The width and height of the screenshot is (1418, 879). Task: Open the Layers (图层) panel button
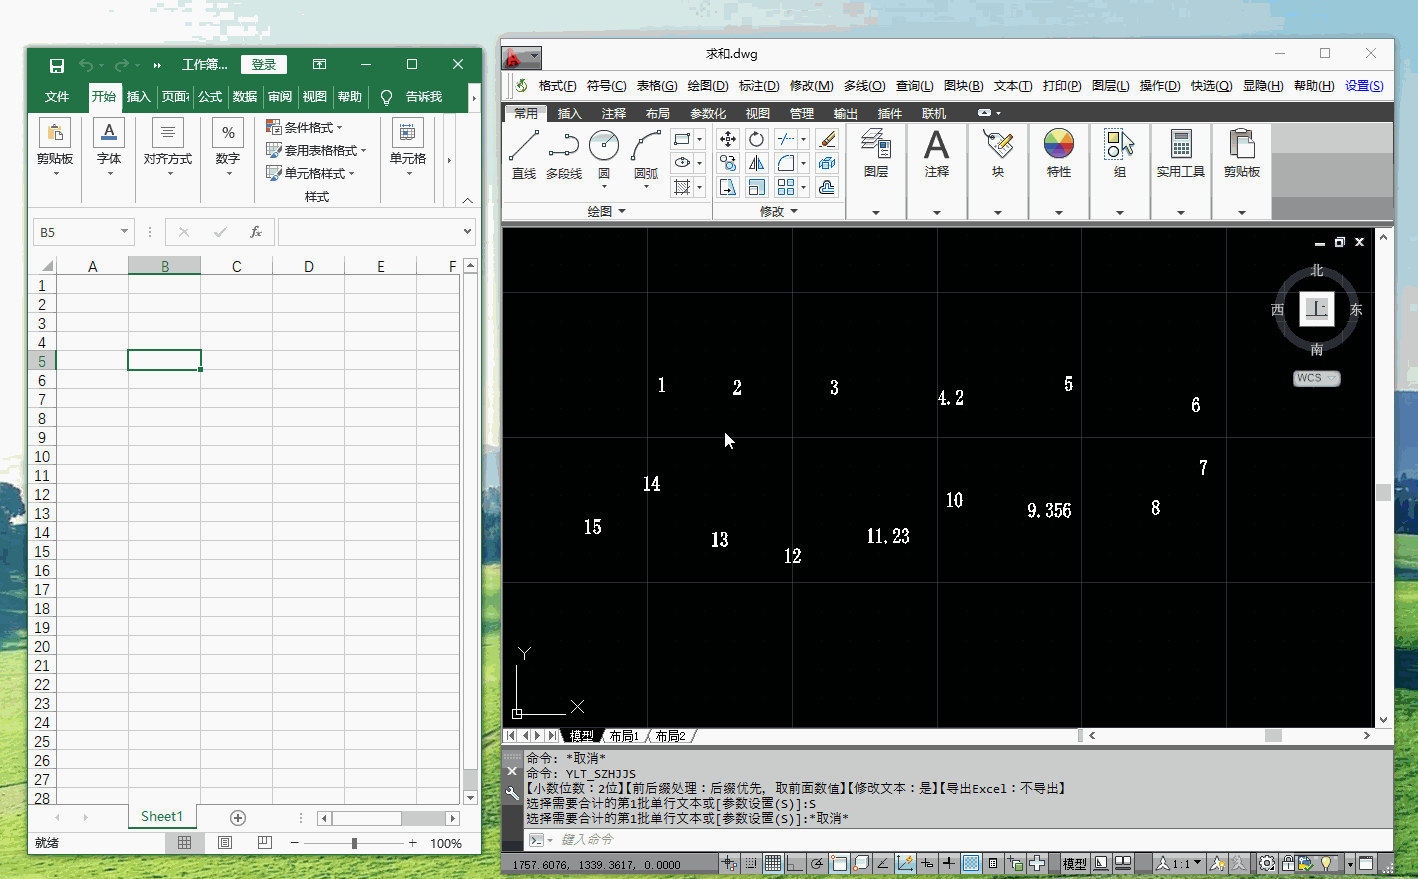point(876,154)
